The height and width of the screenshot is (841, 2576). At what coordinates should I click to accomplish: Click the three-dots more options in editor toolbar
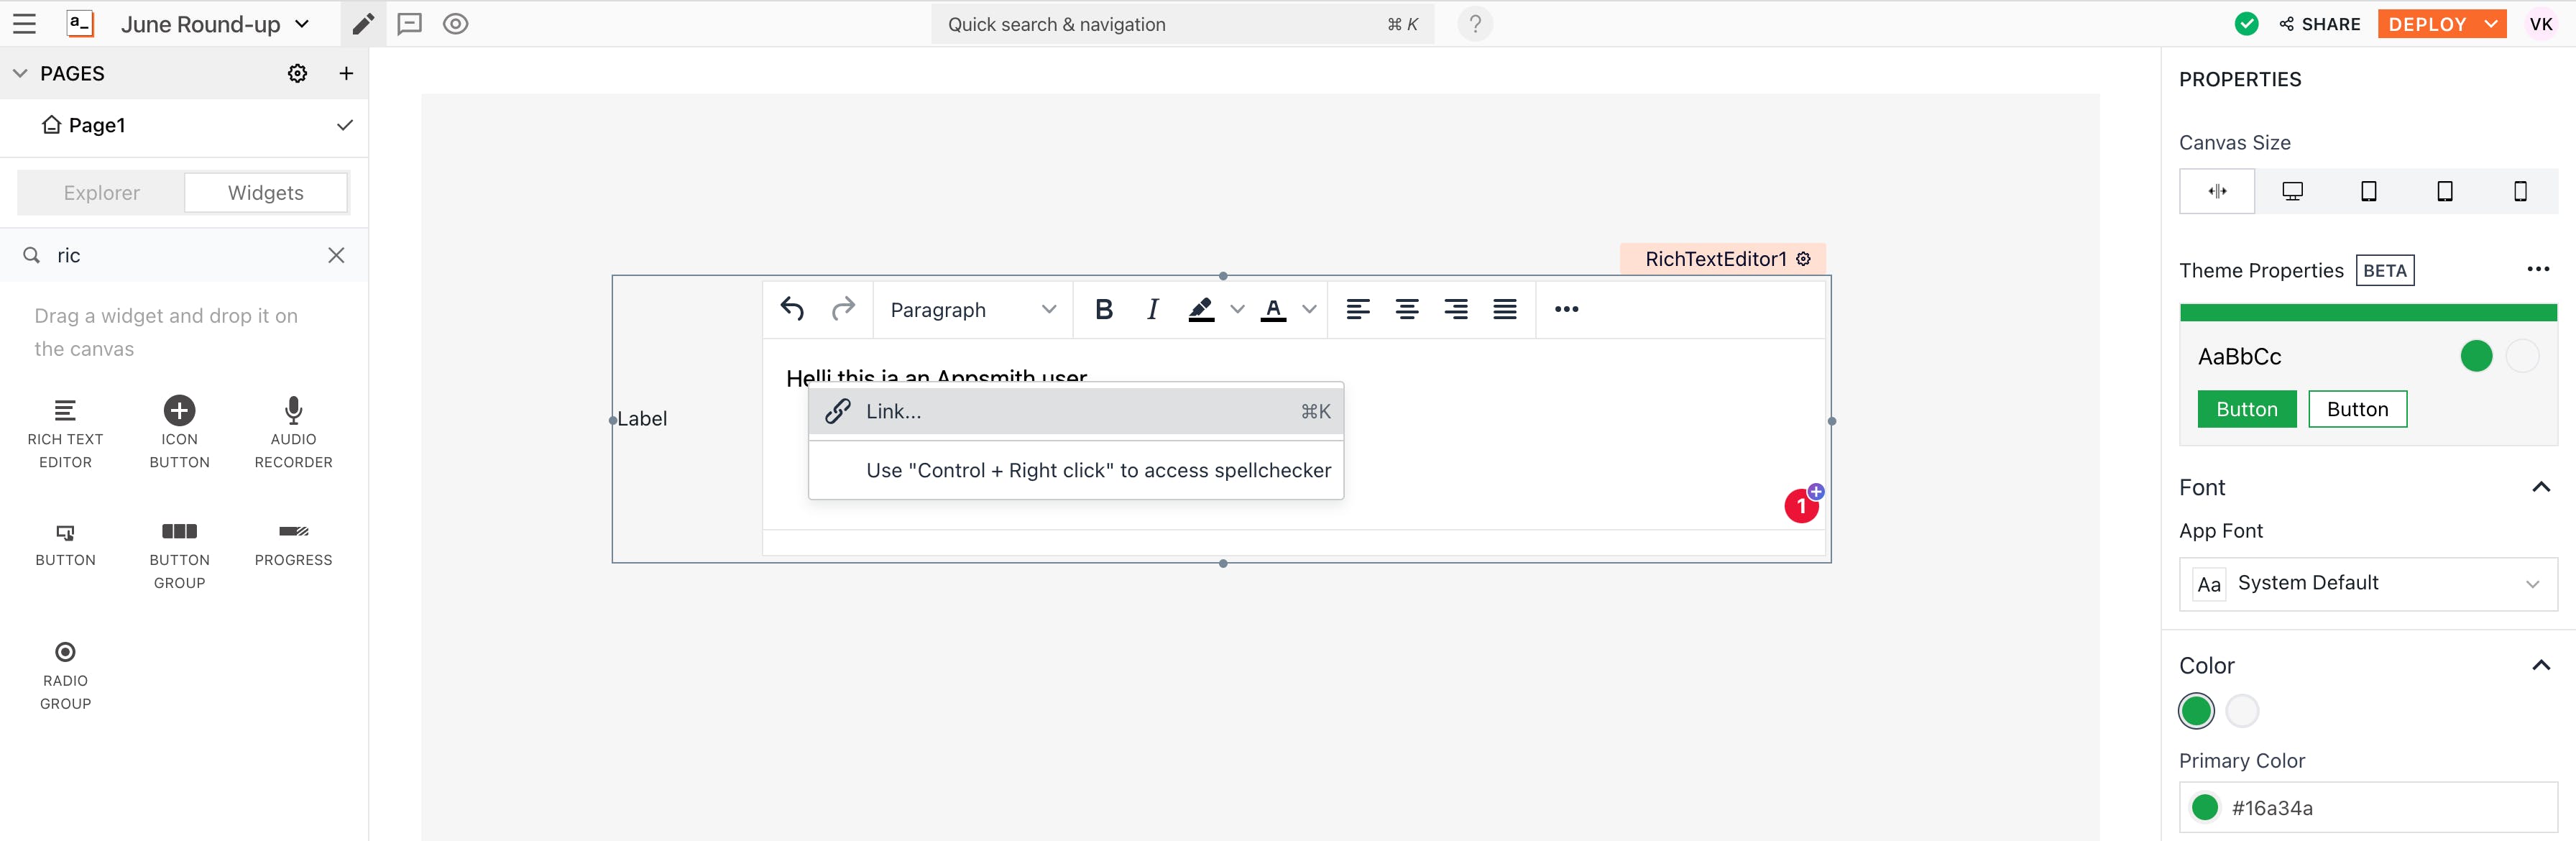(1566, 310)
